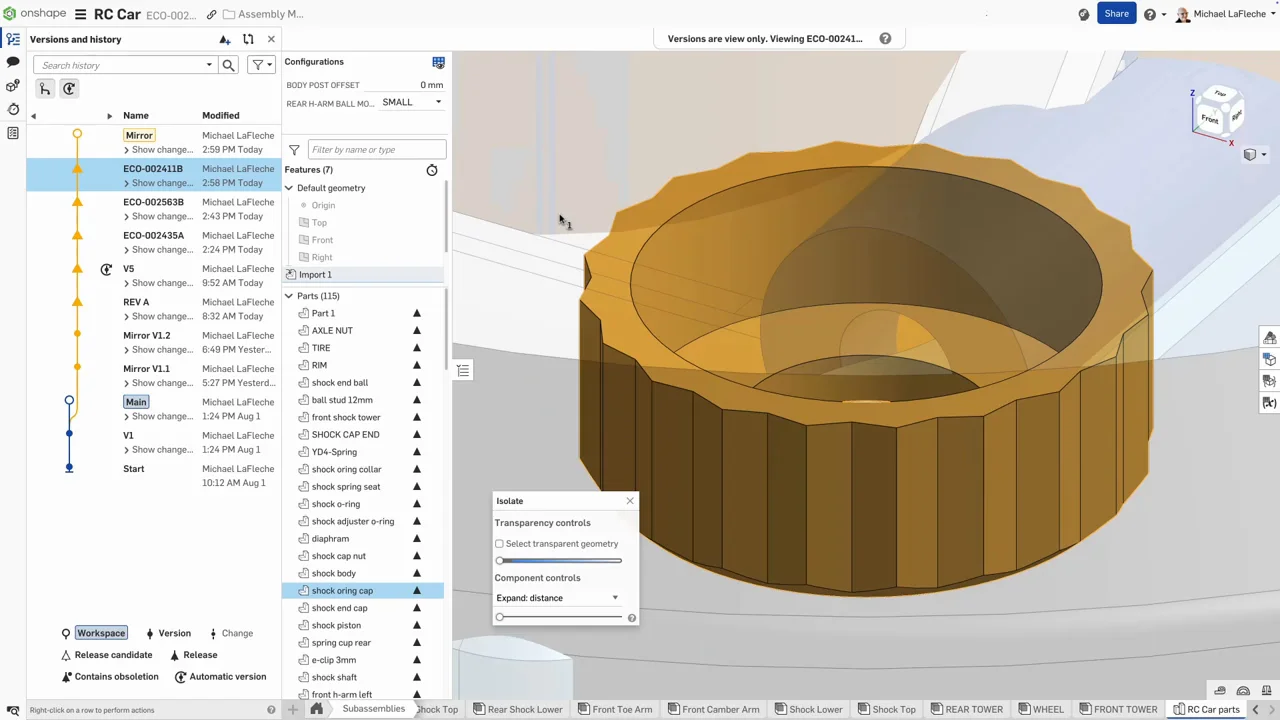This screenshot has width=1280, height=720.
Task: Open the Comments panel from left sidebar
Action: pyautogui.click(x=13, y=62)
